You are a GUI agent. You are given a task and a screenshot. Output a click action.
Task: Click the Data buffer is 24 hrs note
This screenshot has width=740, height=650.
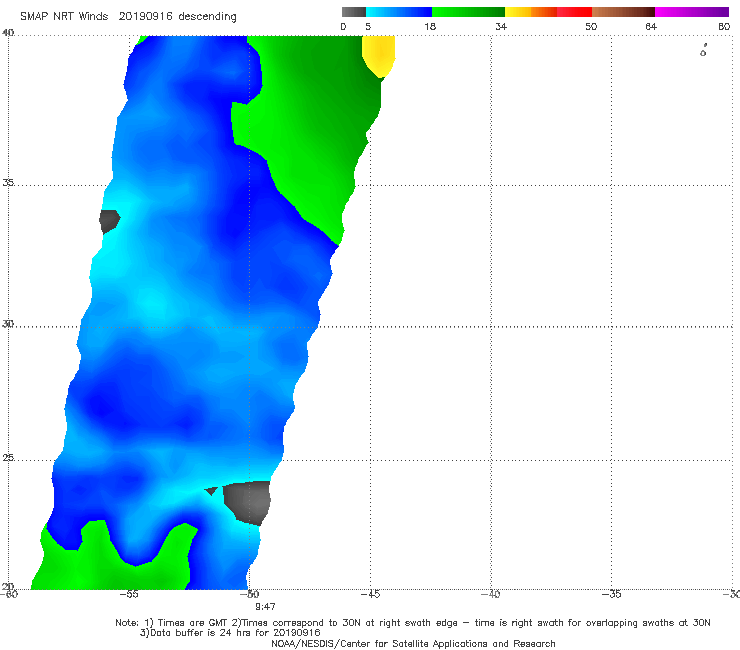point(230,633)
